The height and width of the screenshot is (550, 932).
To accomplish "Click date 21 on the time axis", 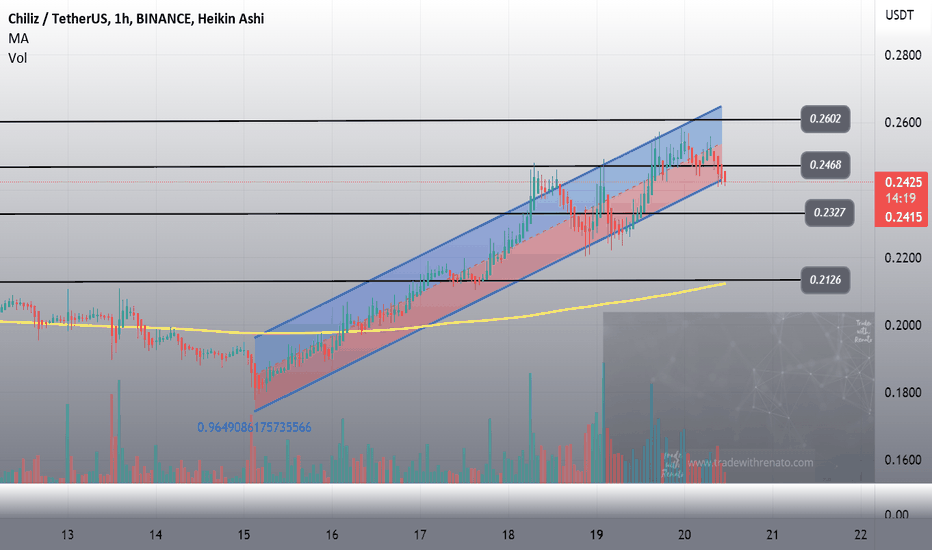I will pos(772,535).
